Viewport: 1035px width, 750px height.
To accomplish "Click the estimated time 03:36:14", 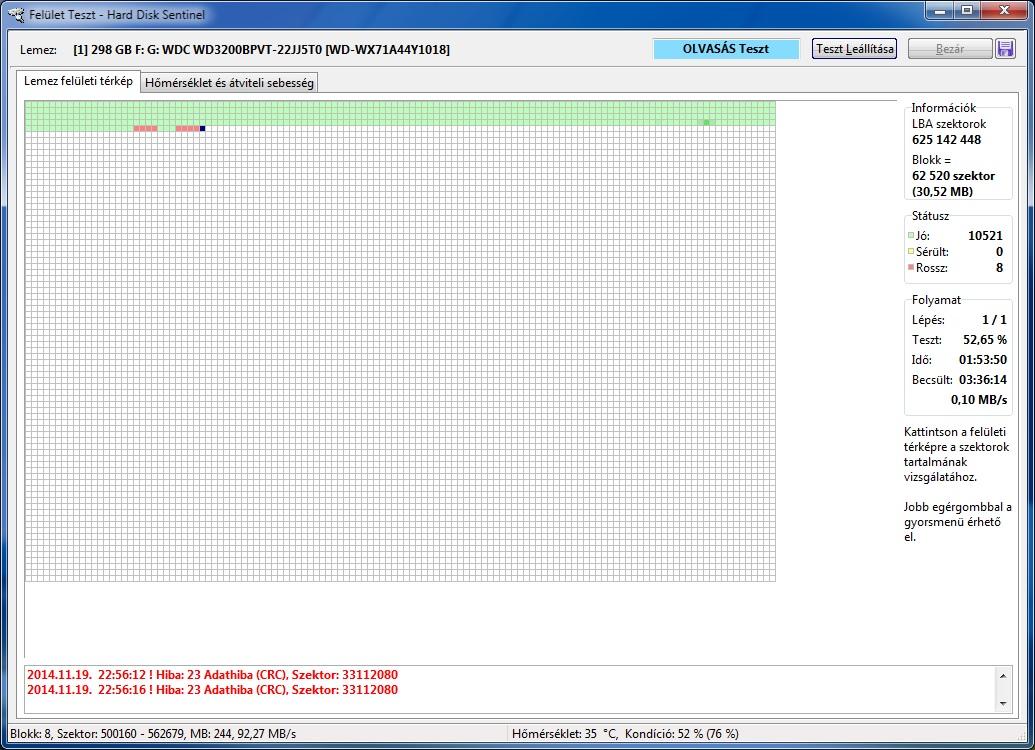I will 983,380.
